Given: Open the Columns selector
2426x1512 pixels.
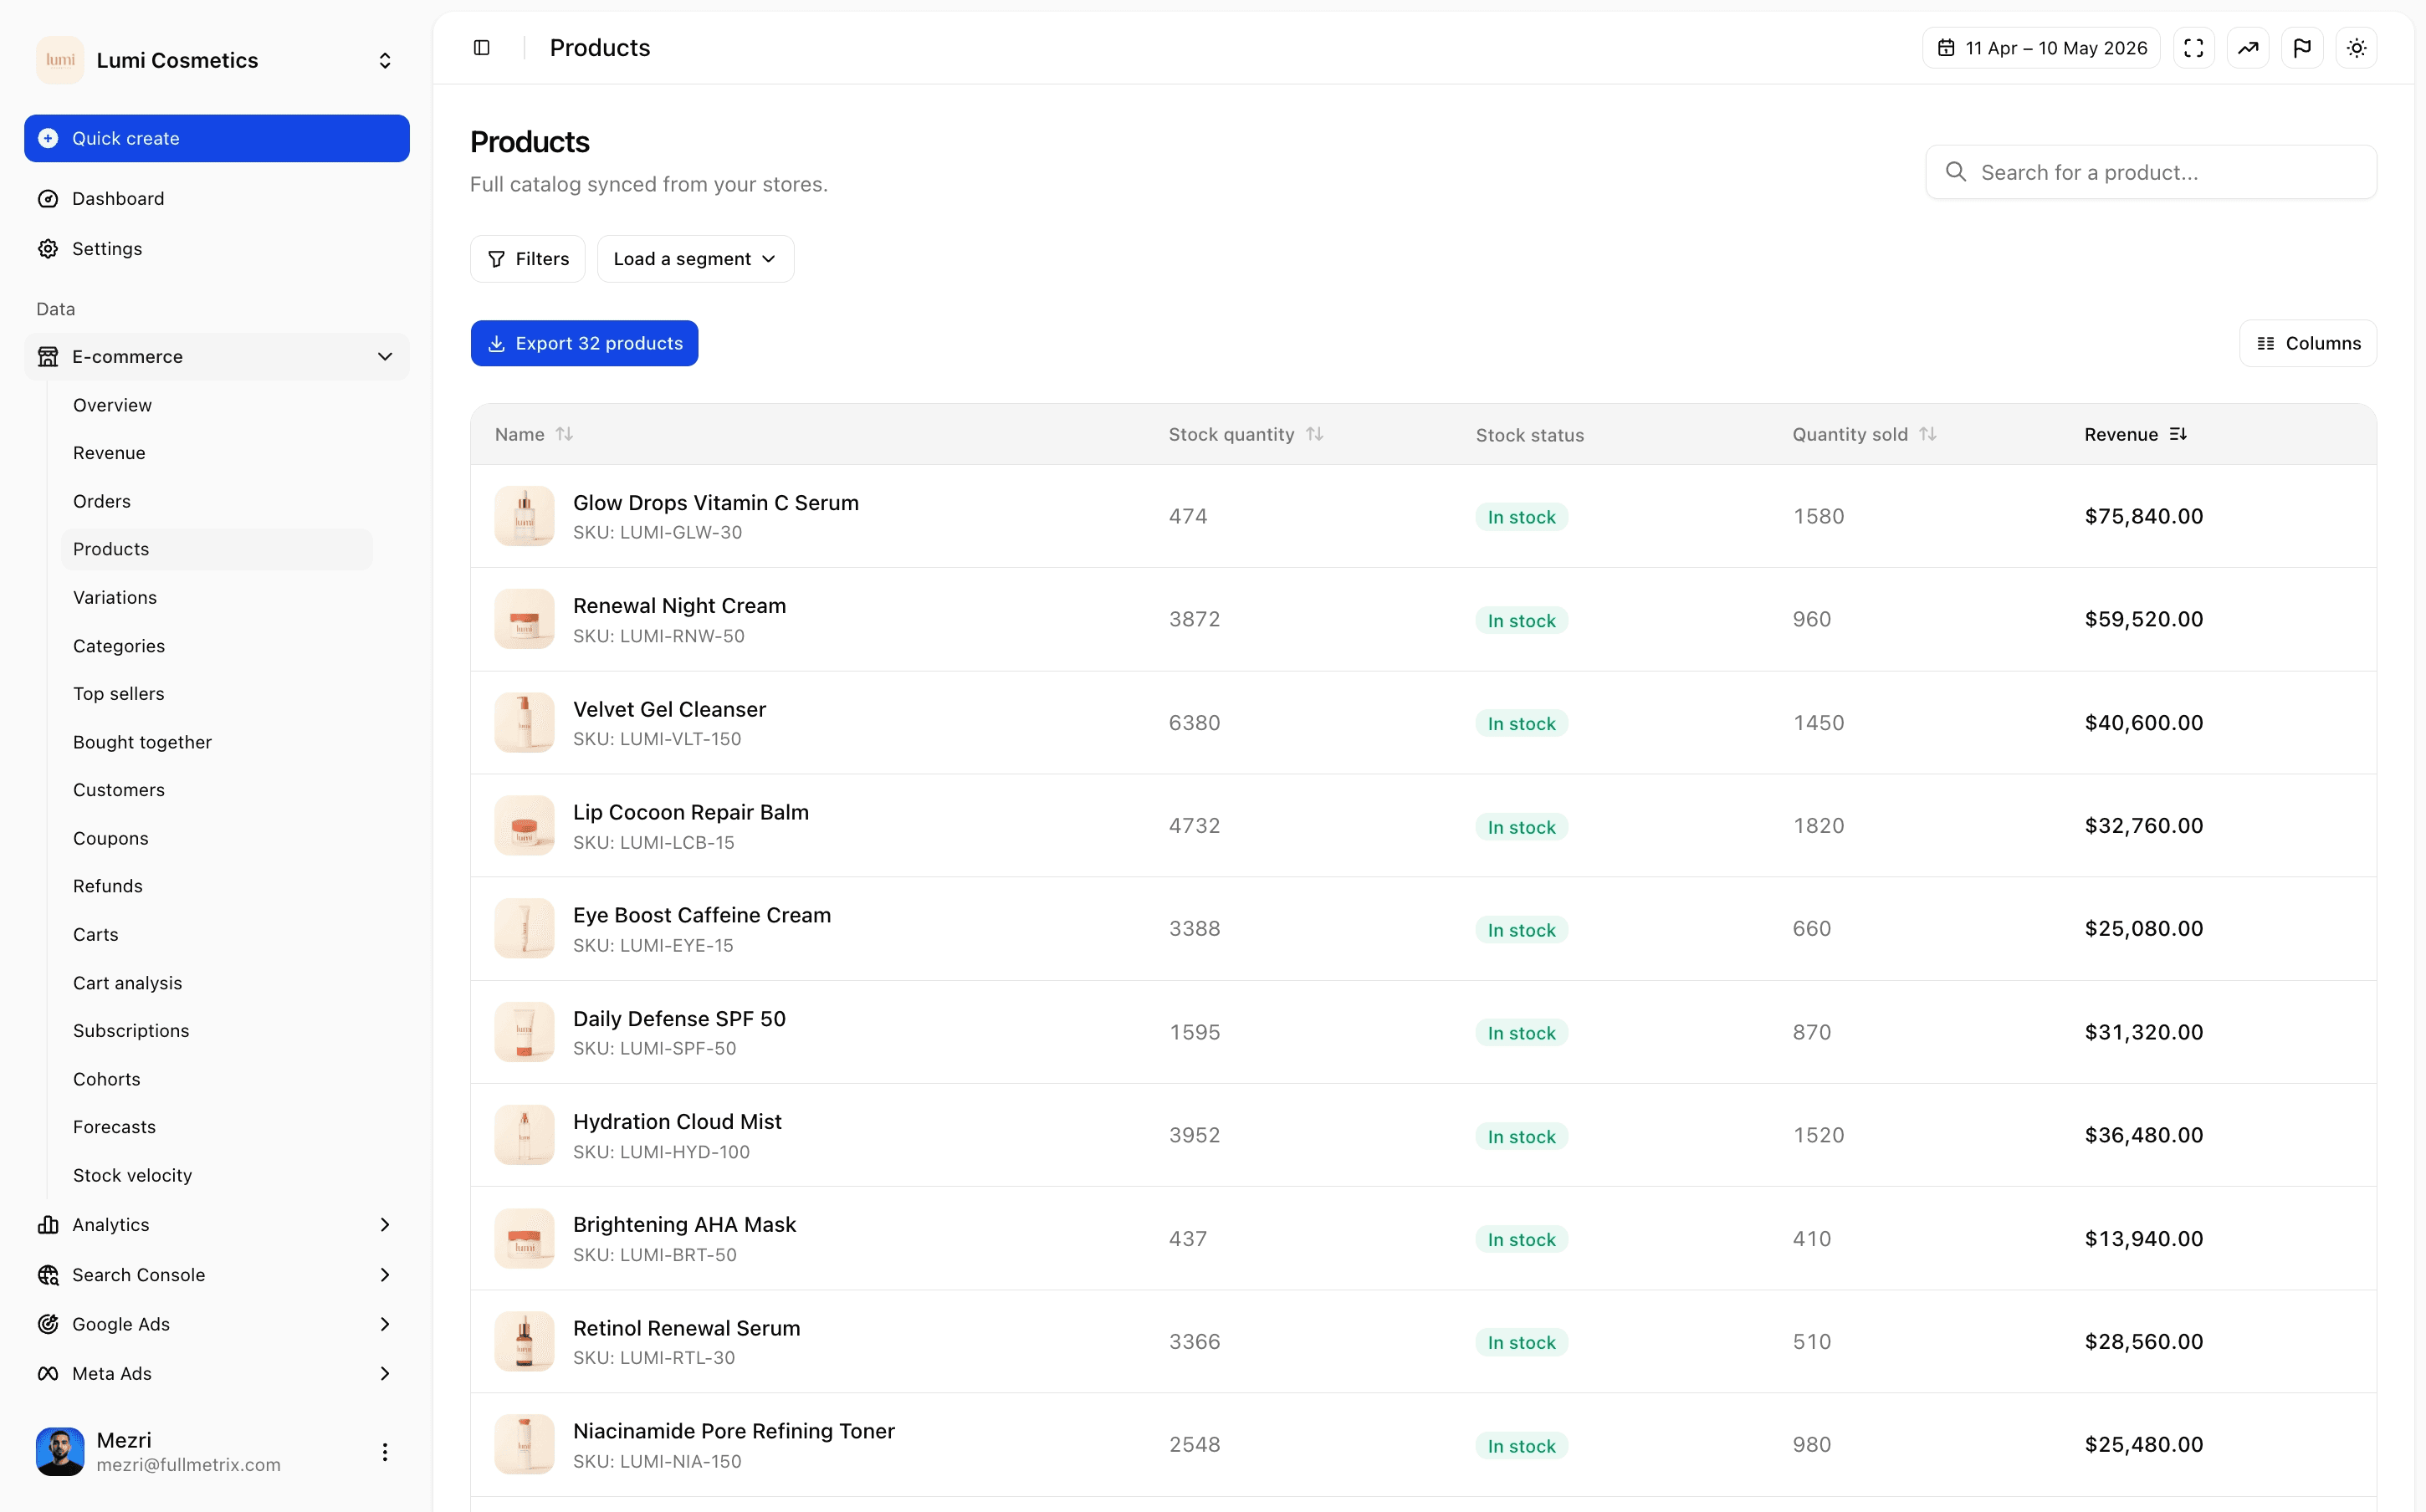Looking at the screenshot, I should click(x=2307, y=343).
